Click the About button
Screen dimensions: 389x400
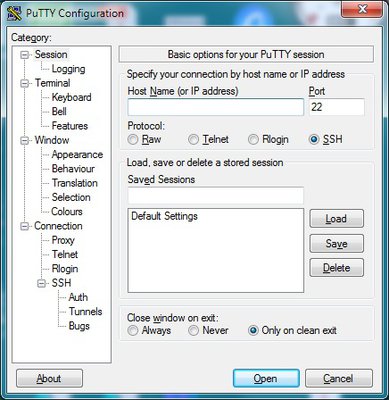pos(49,378)
